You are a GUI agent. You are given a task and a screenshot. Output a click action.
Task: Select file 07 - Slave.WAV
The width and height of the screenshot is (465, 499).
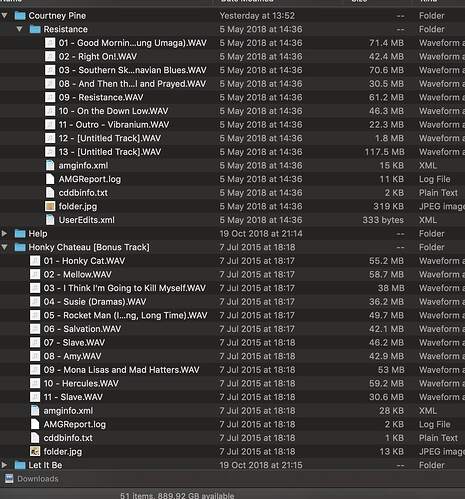pyautogui.click(x=74, y=343)
